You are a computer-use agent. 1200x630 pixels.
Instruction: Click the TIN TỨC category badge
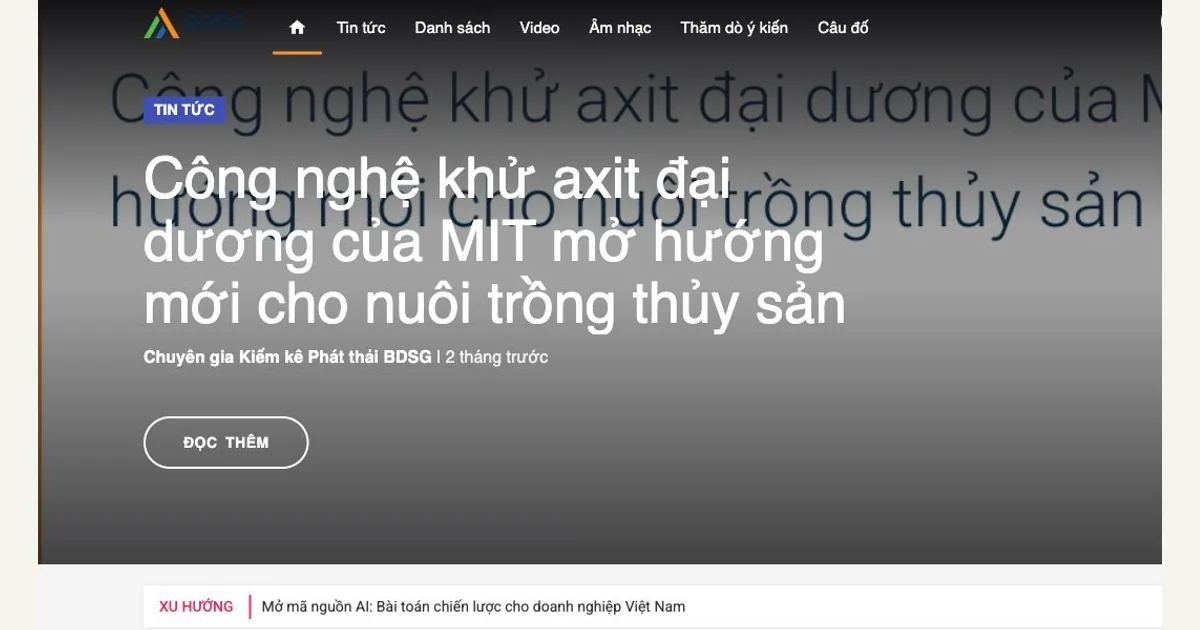pos(184,110)
